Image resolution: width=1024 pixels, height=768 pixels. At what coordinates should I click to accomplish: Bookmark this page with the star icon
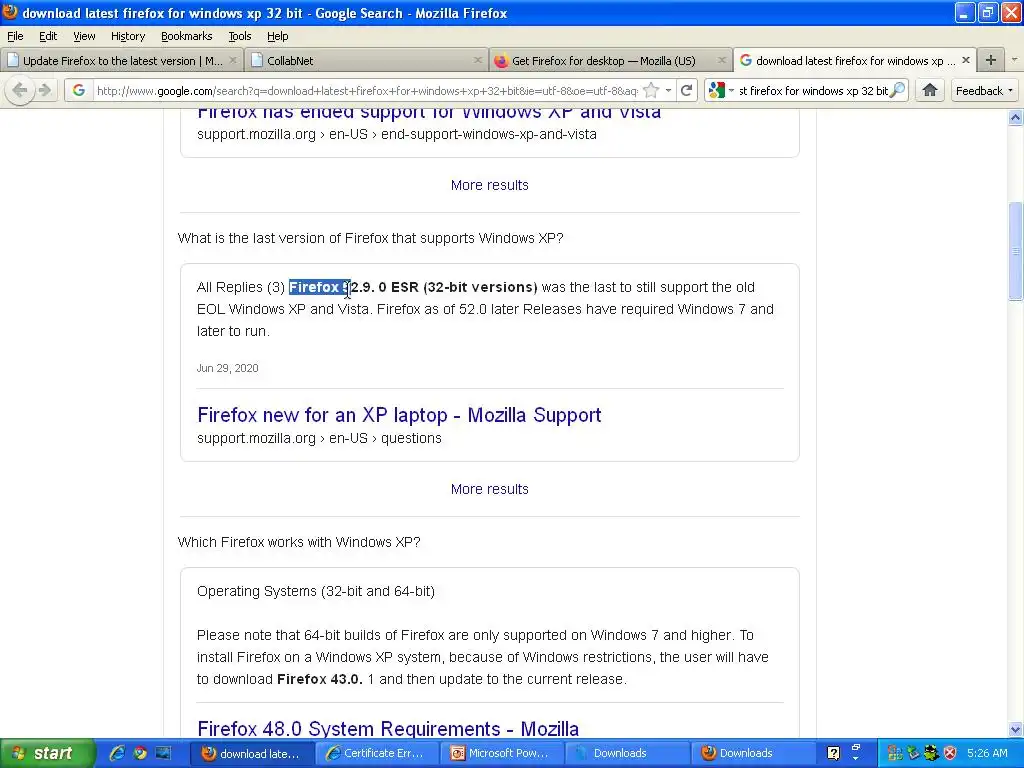click(650, 90)
